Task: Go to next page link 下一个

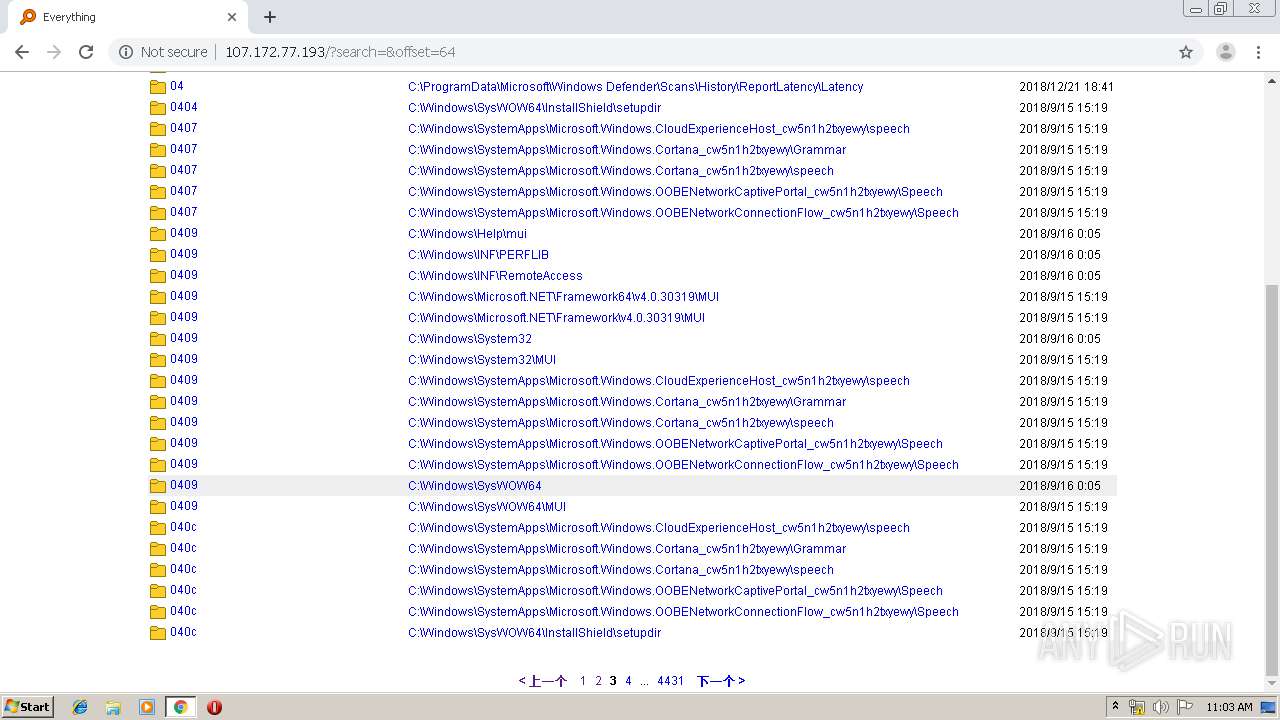Action: [x=721, y=681]
